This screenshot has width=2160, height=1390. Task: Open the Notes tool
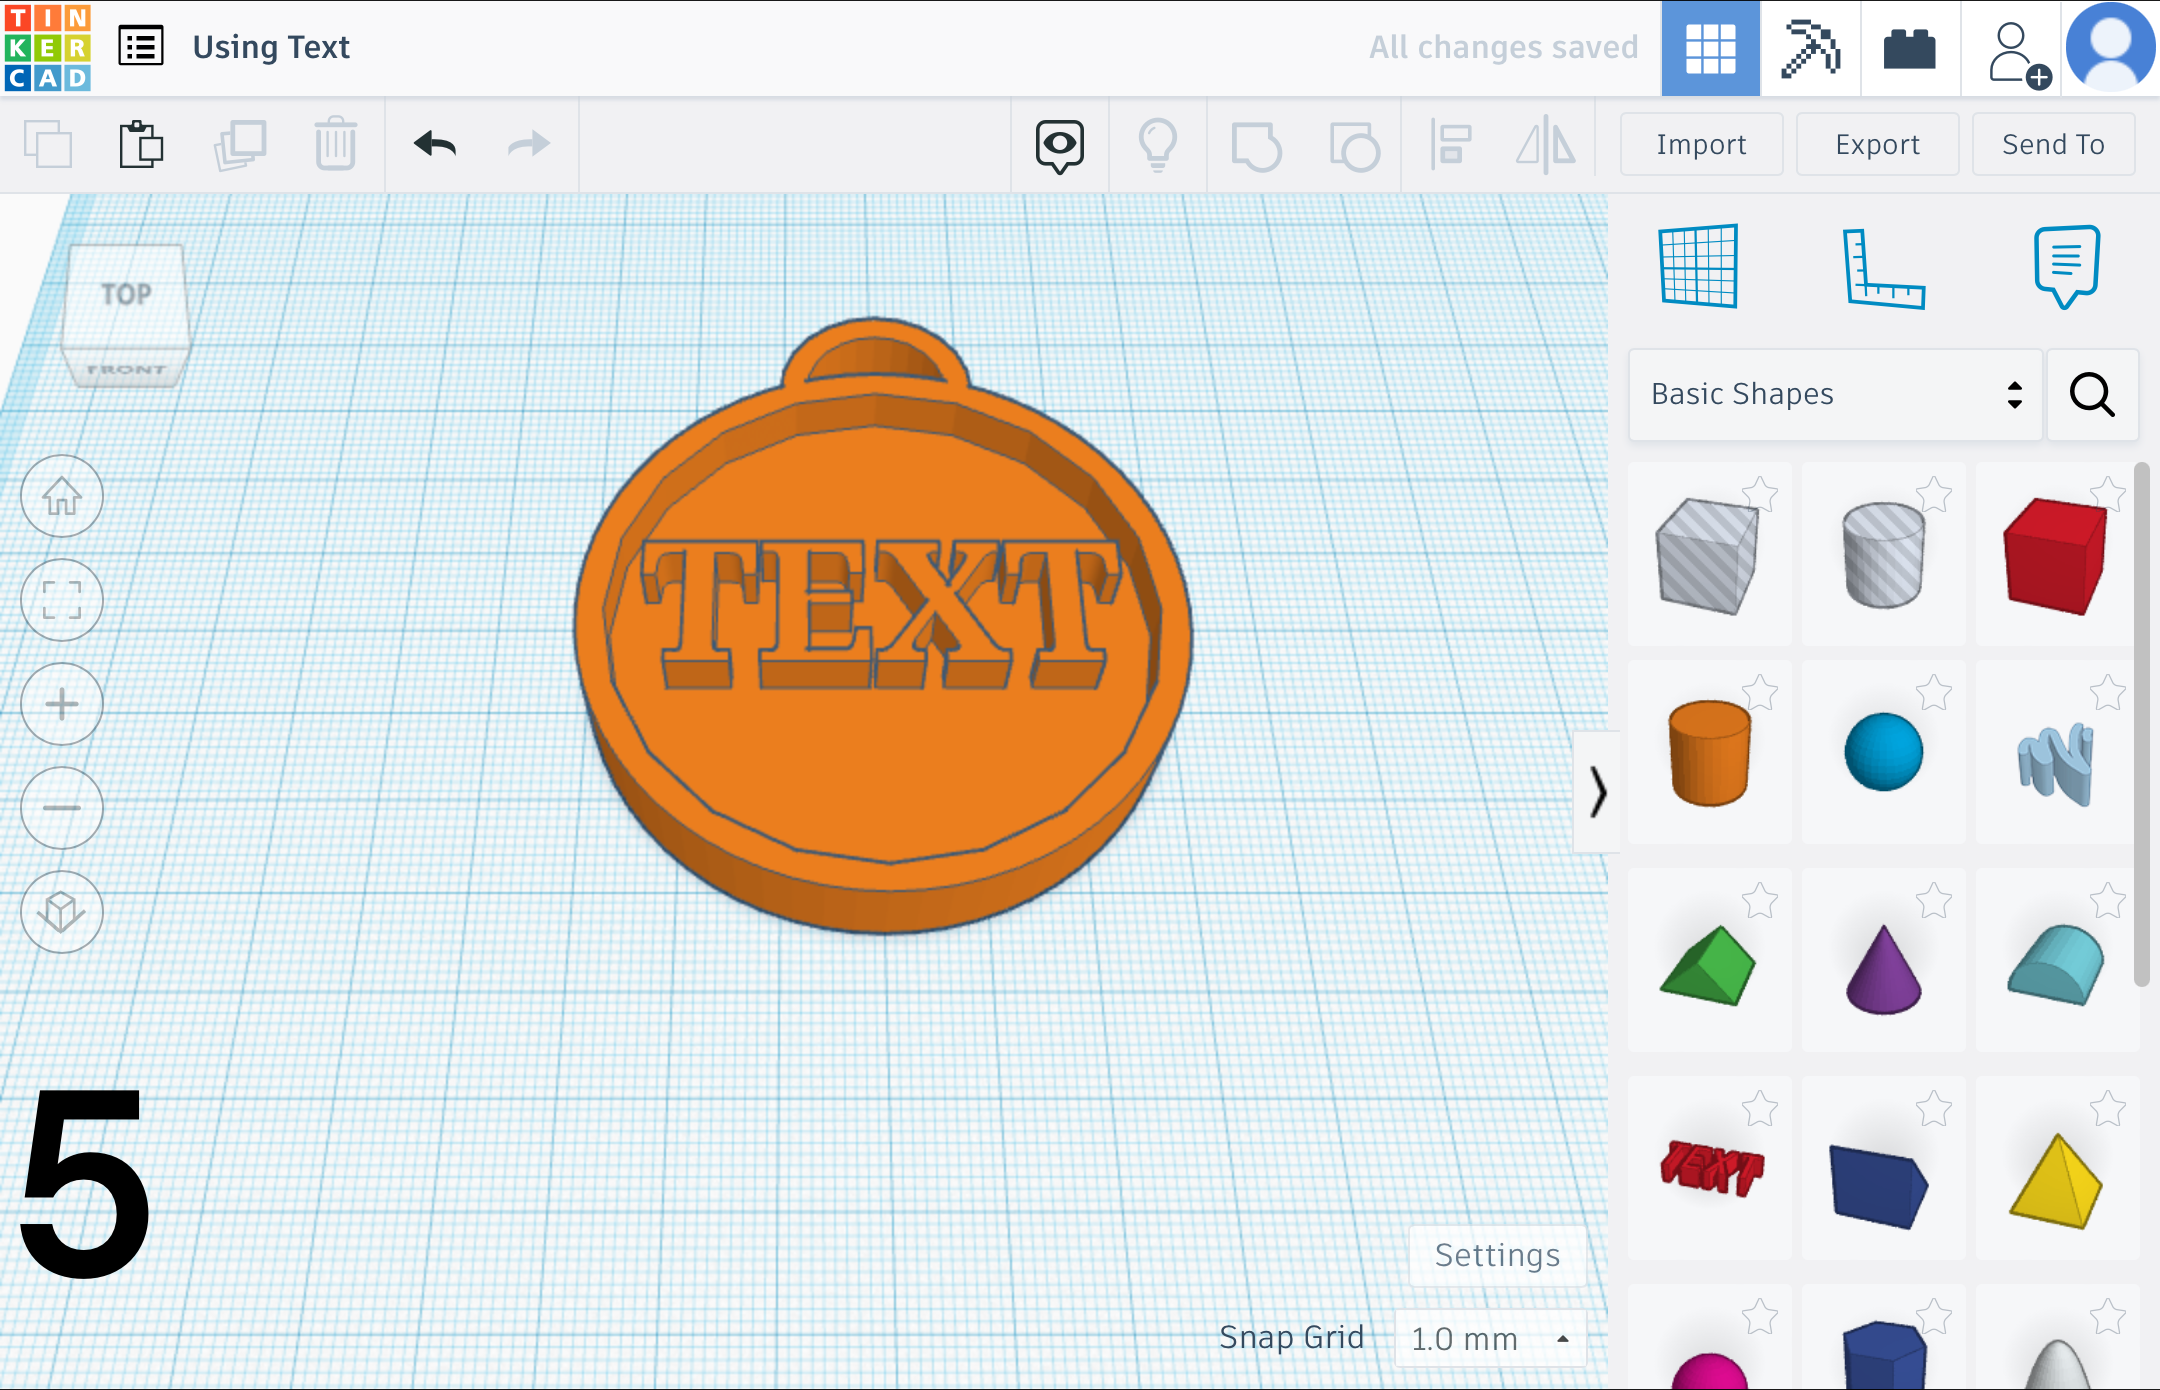(x=2066, y=266)
